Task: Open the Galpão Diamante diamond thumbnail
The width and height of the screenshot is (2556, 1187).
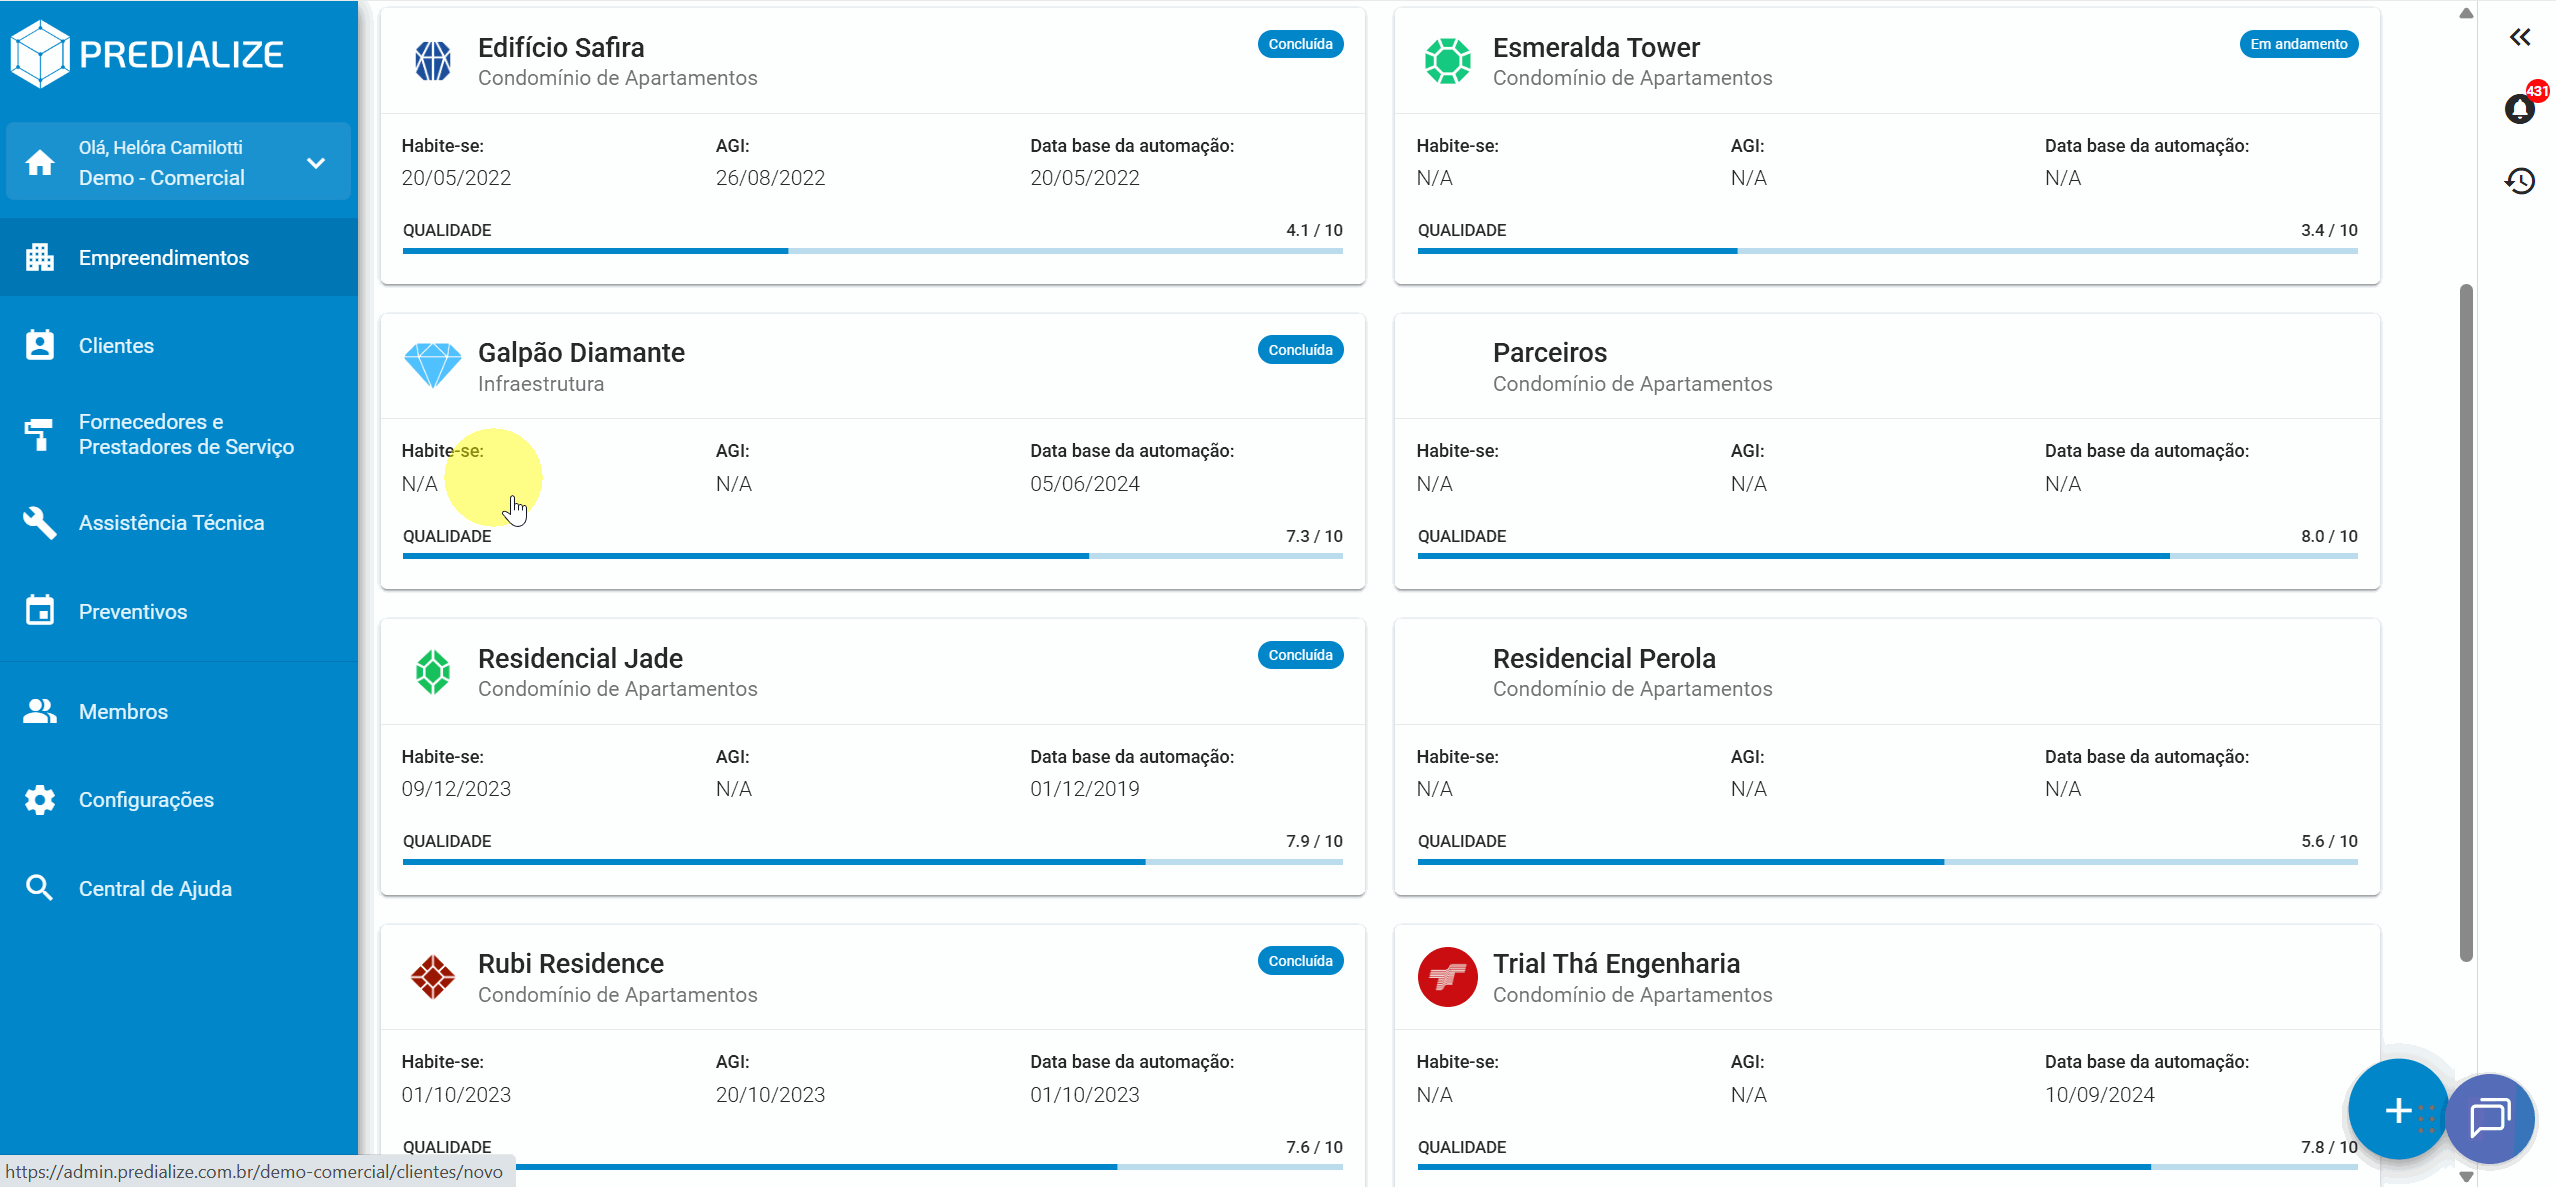Action: point(433,366)
